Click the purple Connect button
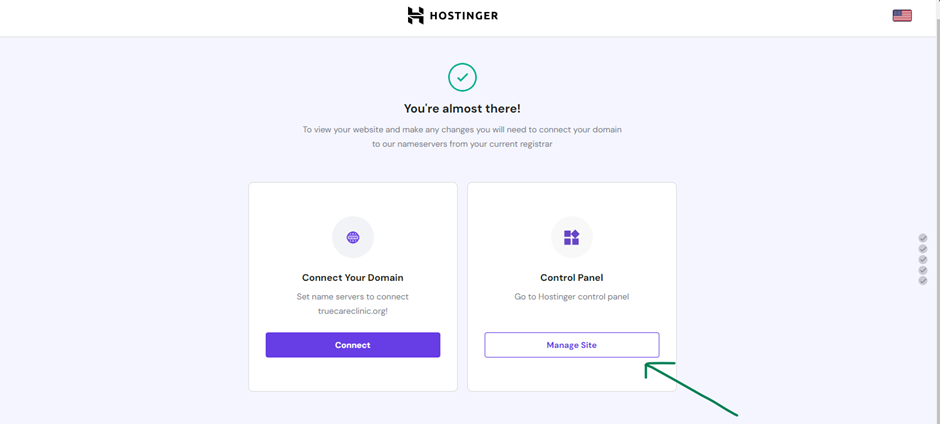 pyautogui.click(x=353, y=345)
